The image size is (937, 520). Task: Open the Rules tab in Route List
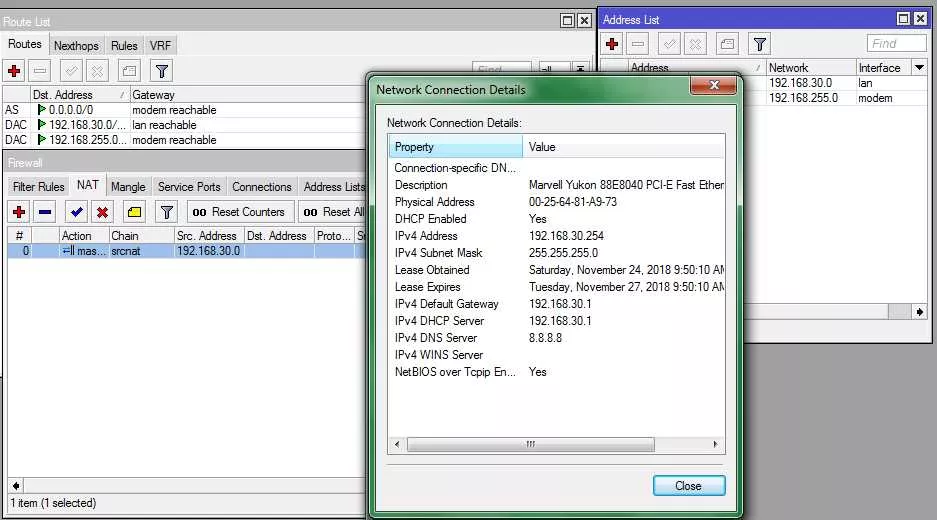coord(124,45)
